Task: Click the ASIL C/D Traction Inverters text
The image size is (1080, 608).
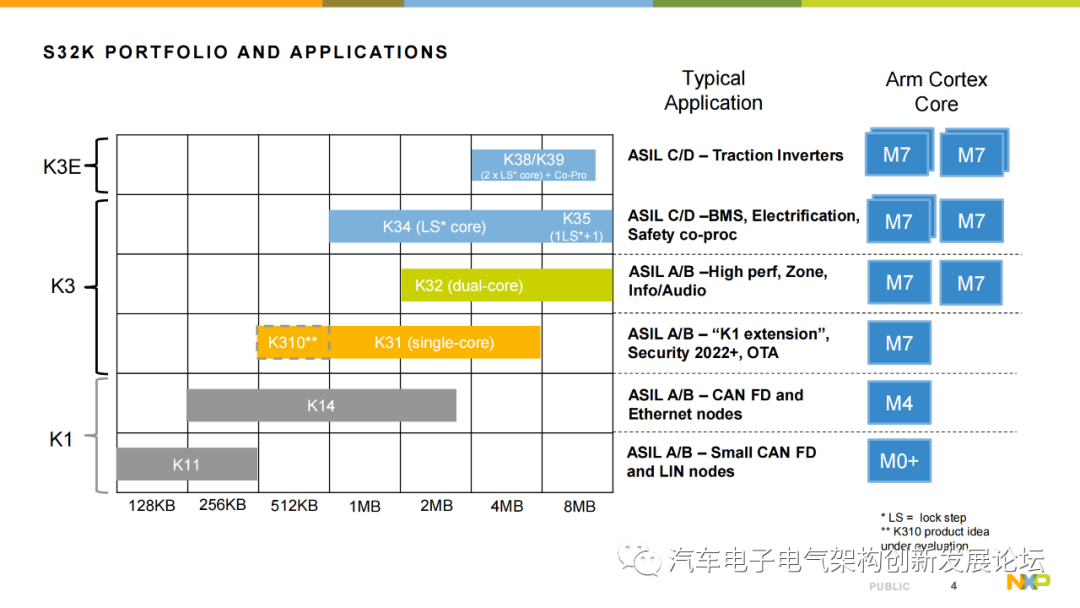Action: pyautogui.click(x=735, y=156)
